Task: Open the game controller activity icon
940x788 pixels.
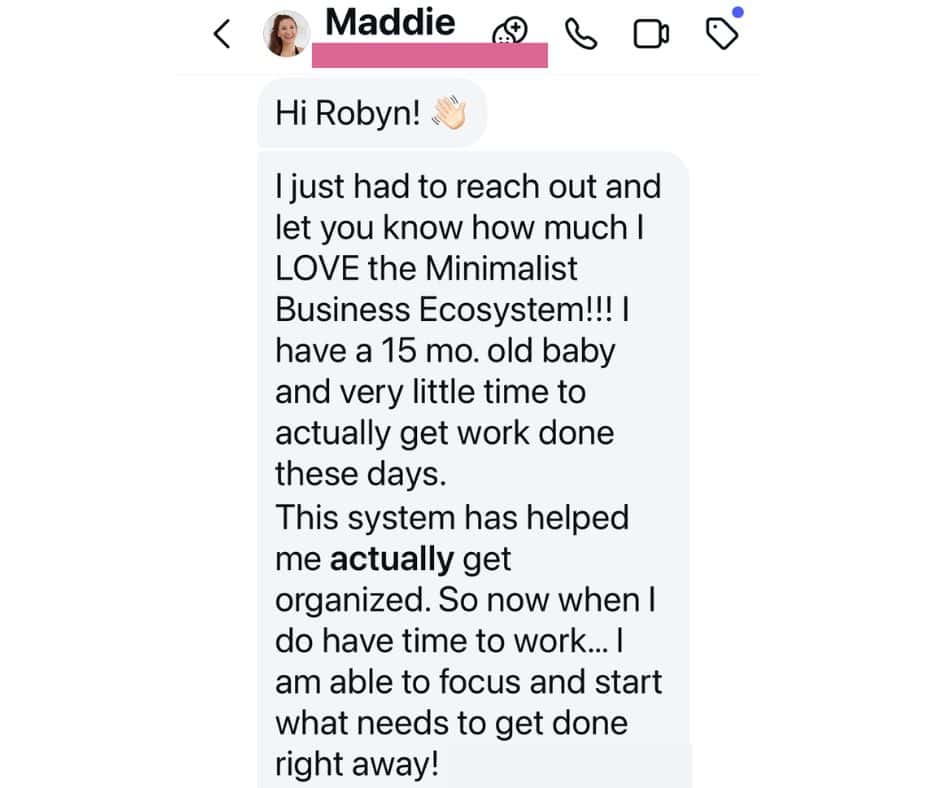Action: 510,31
